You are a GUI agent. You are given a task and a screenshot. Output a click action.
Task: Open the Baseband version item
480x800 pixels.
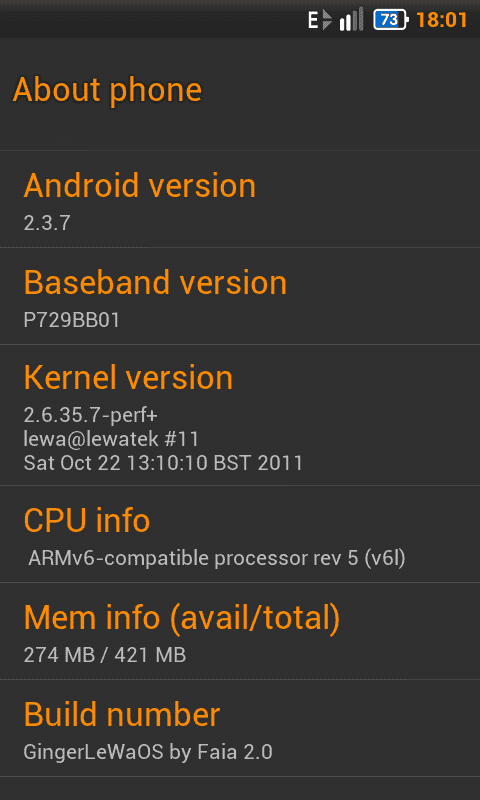pos(240,296)
